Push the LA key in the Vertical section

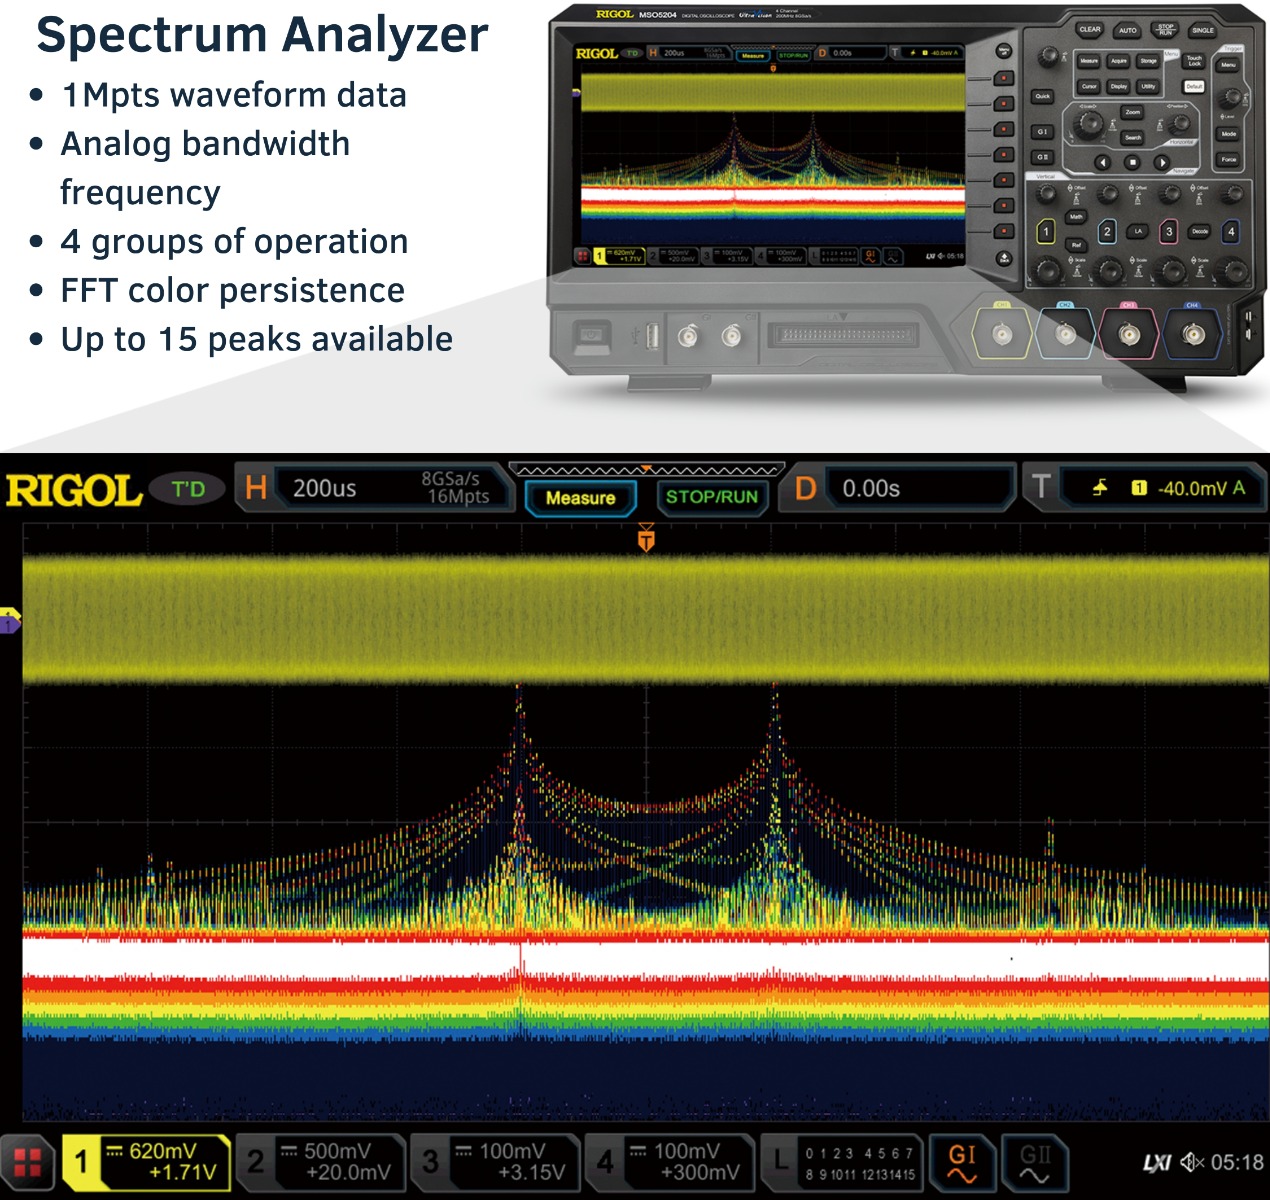pos(1138,231)
